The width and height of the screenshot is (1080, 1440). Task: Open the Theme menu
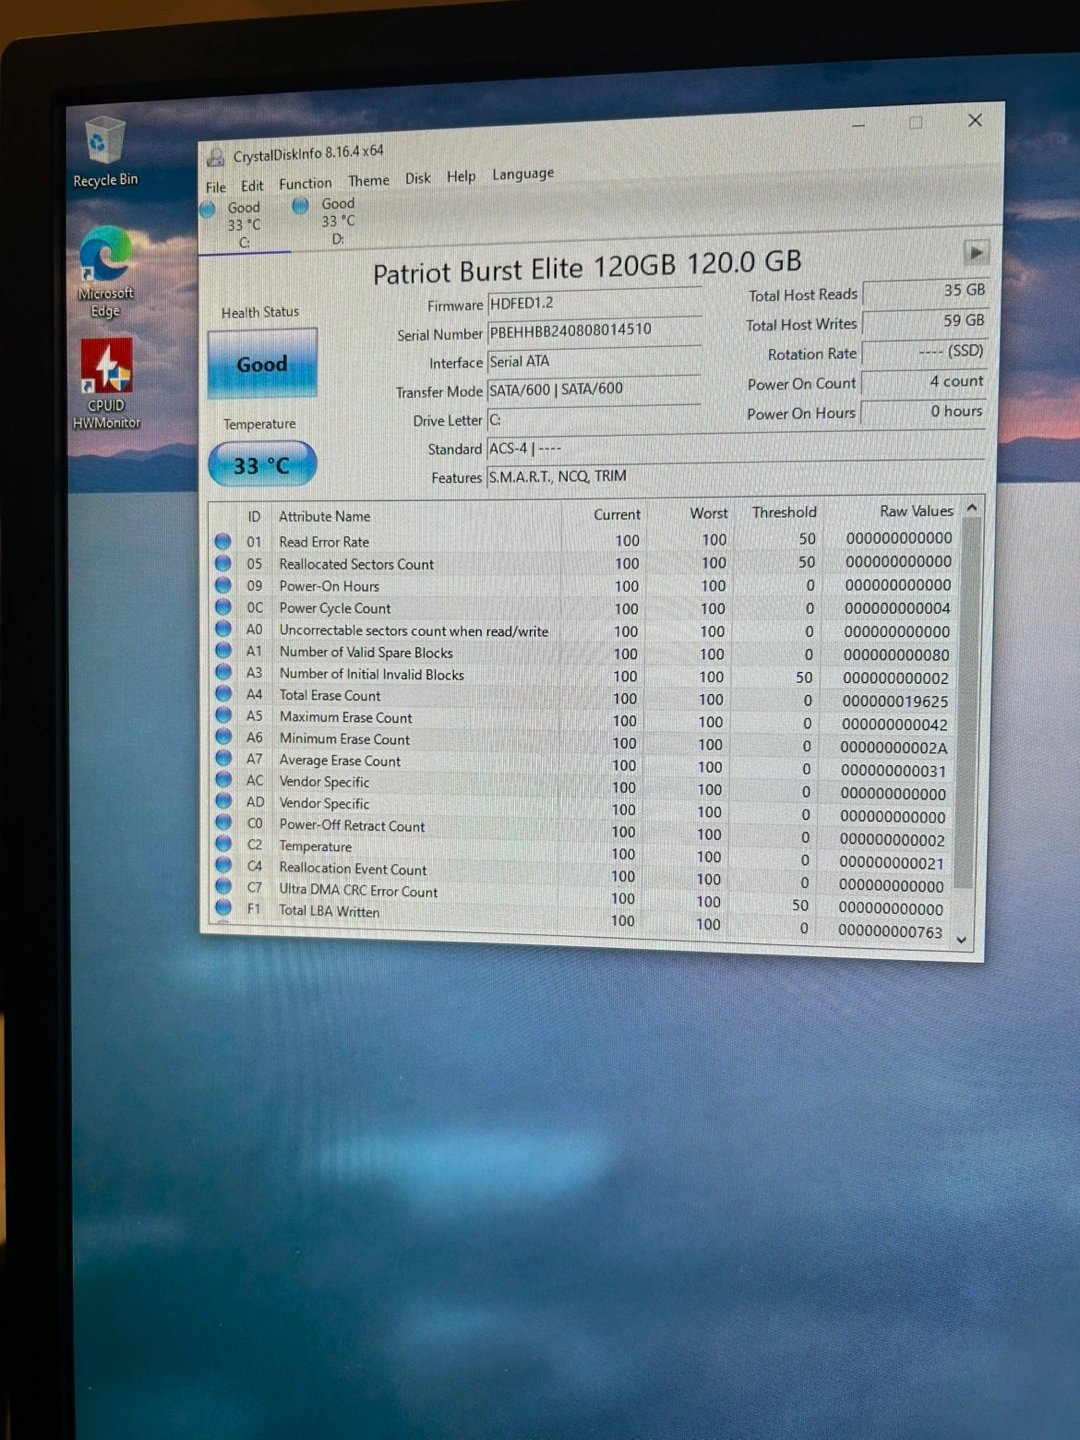pos(369,181)
